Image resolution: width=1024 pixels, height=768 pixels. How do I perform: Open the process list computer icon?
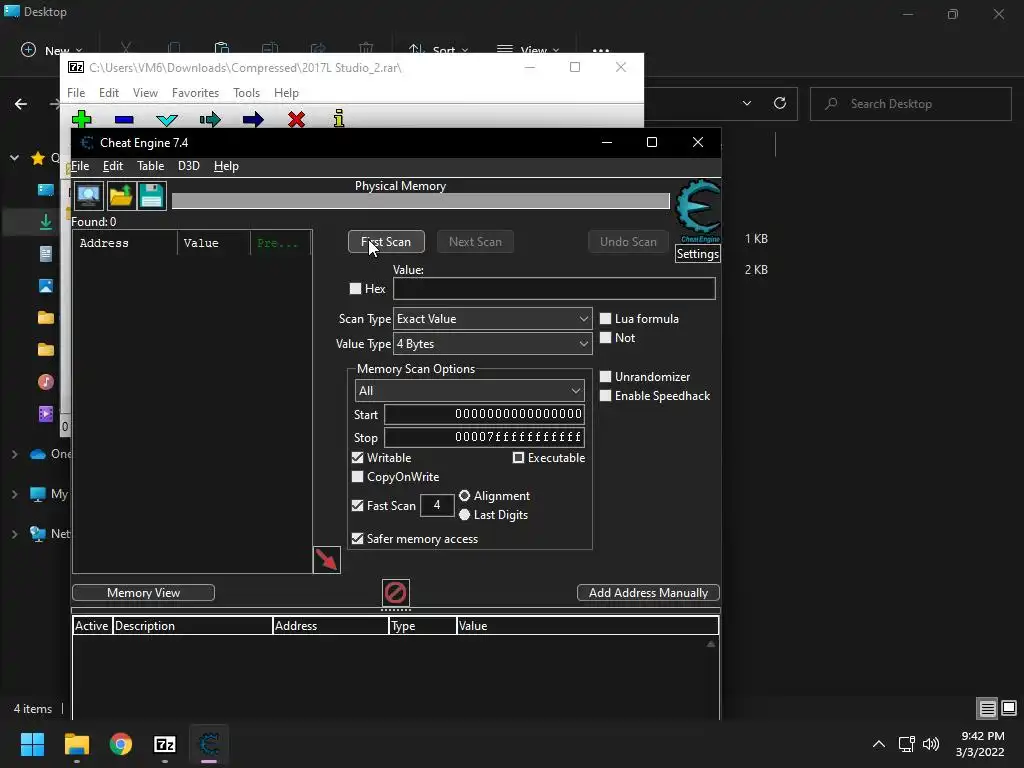[89, 195]
